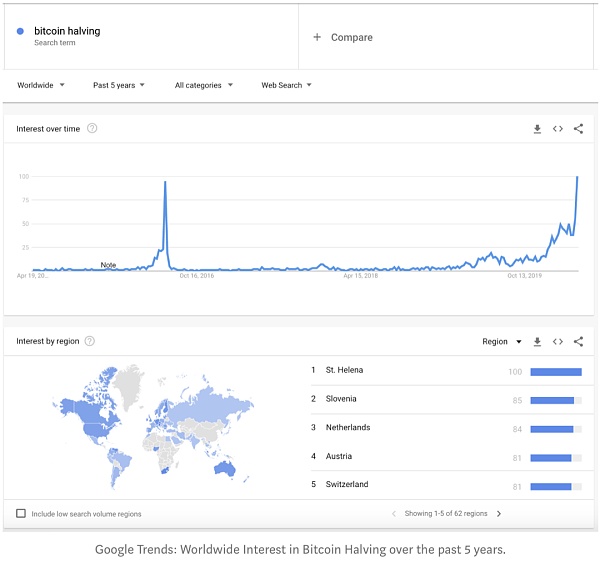Share the Interest over time chart
This screenshot has height=562, width=600.
[x=578, y=129]
